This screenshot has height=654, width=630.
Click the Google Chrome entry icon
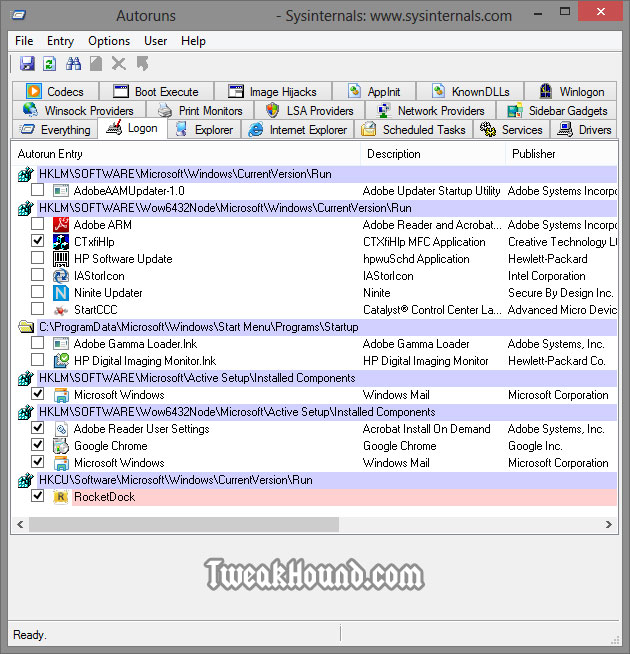61,446
